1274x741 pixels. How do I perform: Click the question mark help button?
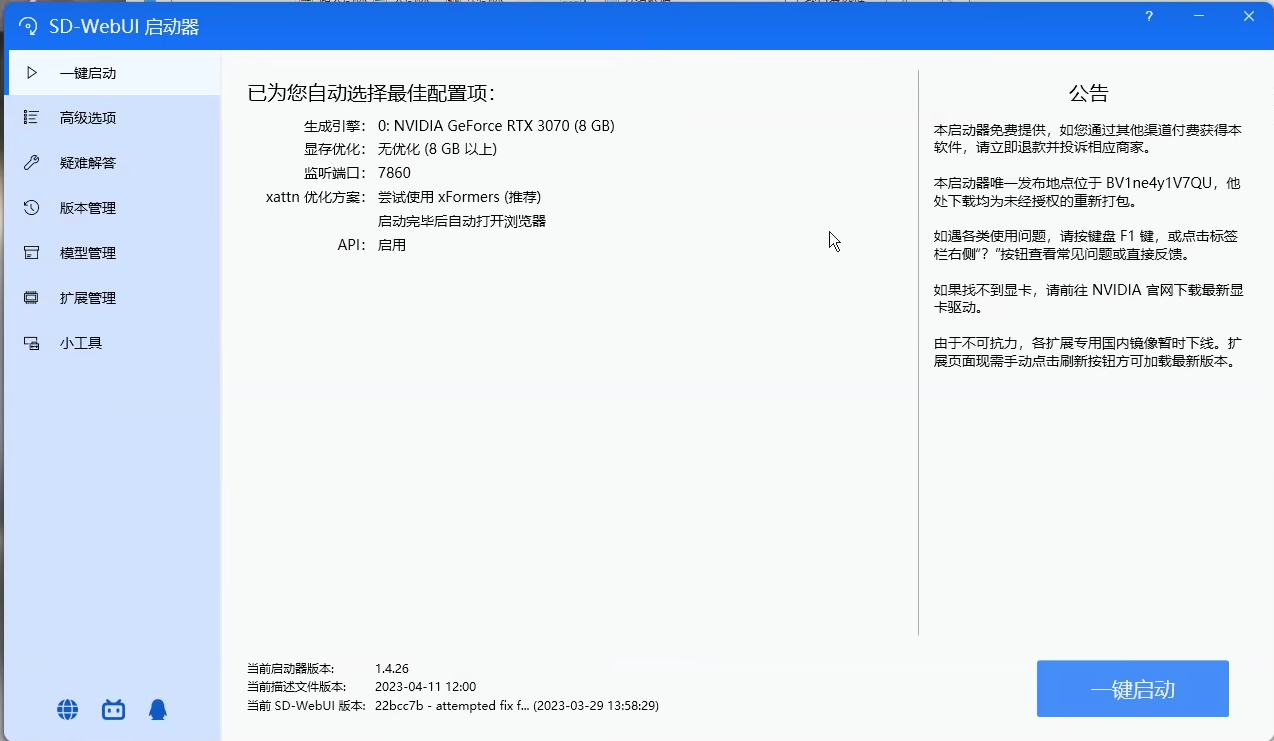[1150, 17]
